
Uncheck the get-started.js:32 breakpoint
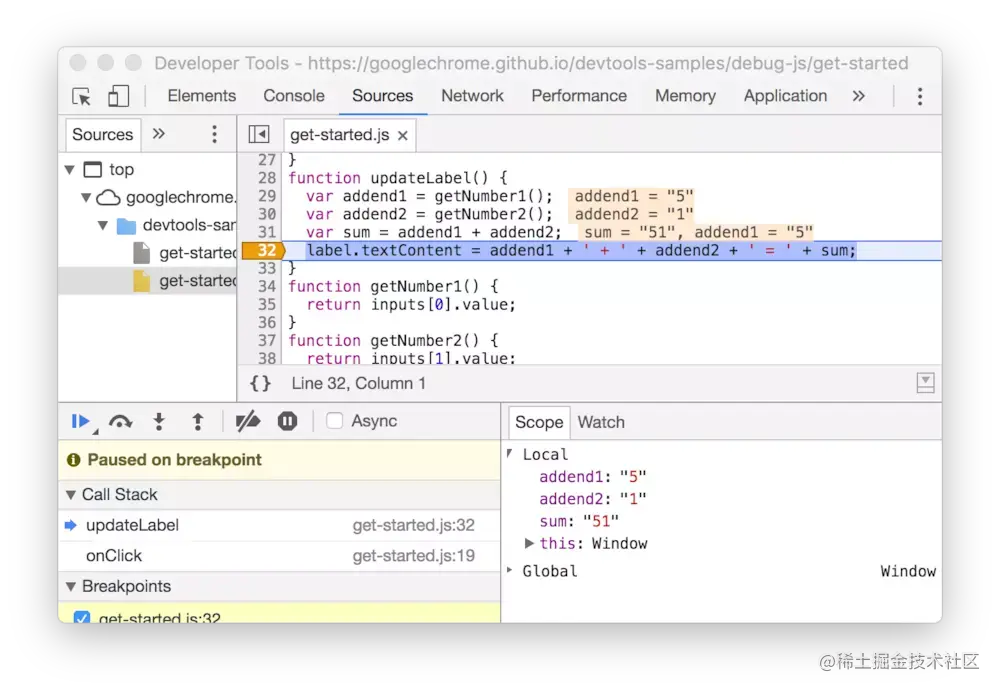click(82, 618)
